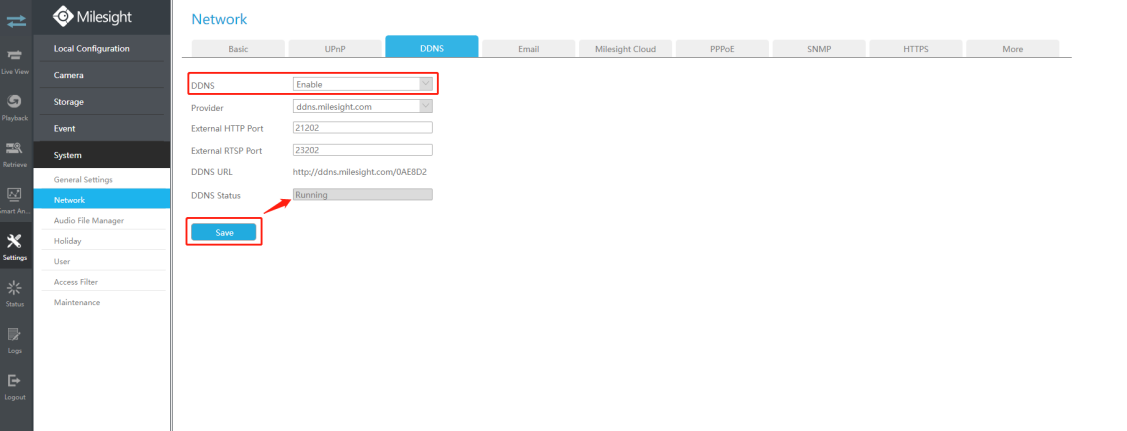Viewport: 1127px width, 431px height.
Task: Click the DDNS URL label
Action: pyautogui.click(x=212, y=172)
